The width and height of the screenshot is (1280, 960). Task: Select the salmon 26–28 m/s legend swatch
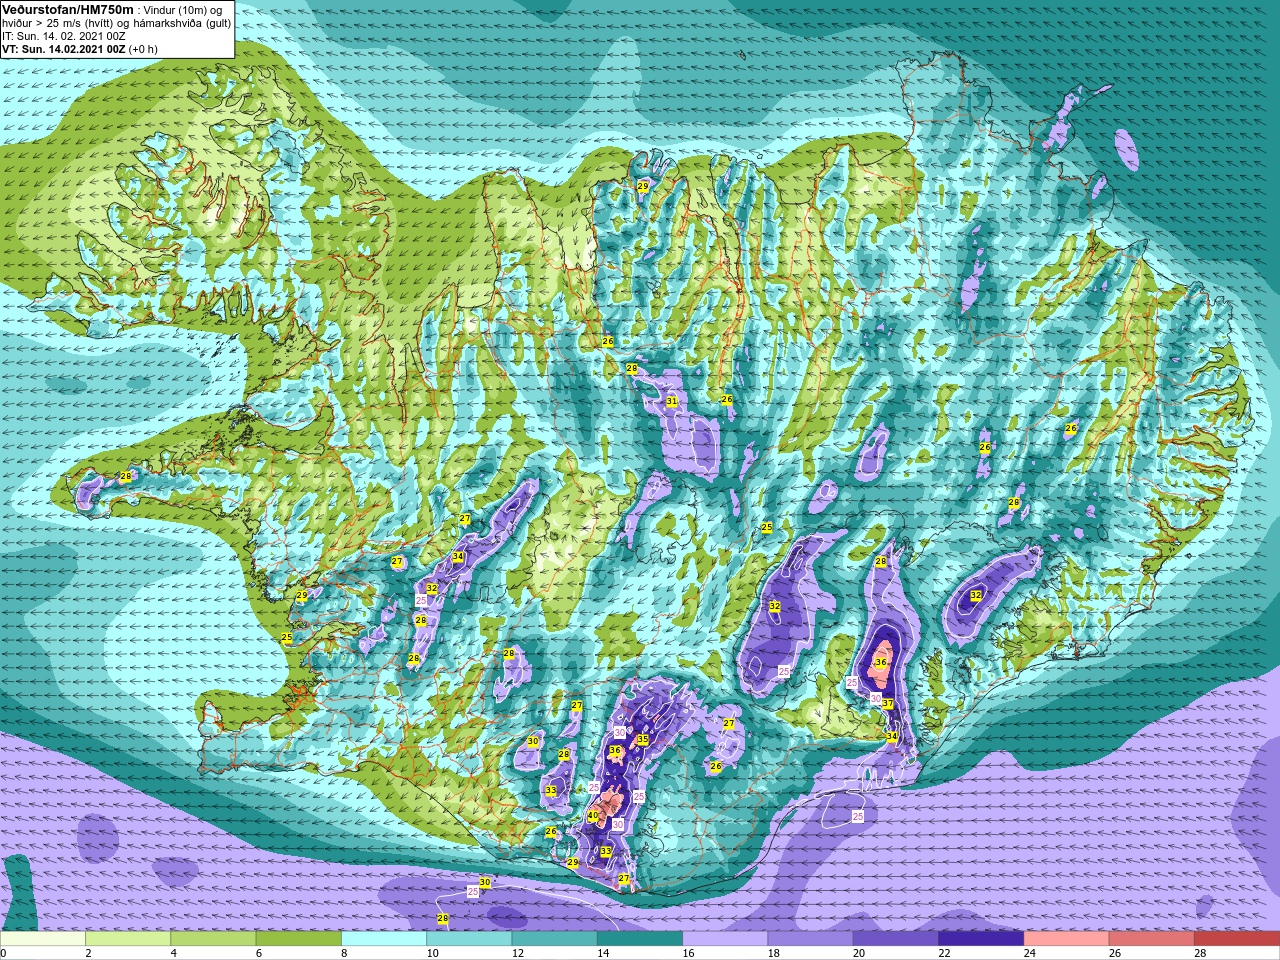pos(1151,939)
